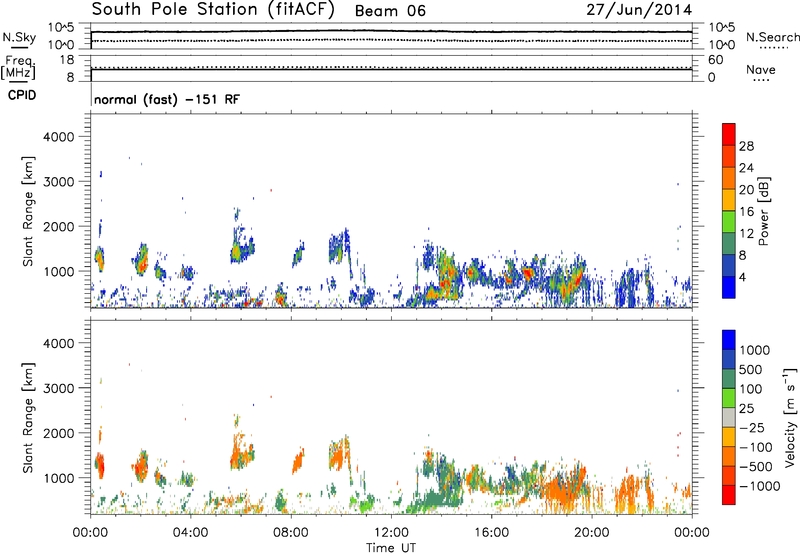Image resolution: width=800 pixels, height=554 pixels.
Task: Click the gray segment of velocity color bar
Action: coord(729,418)
